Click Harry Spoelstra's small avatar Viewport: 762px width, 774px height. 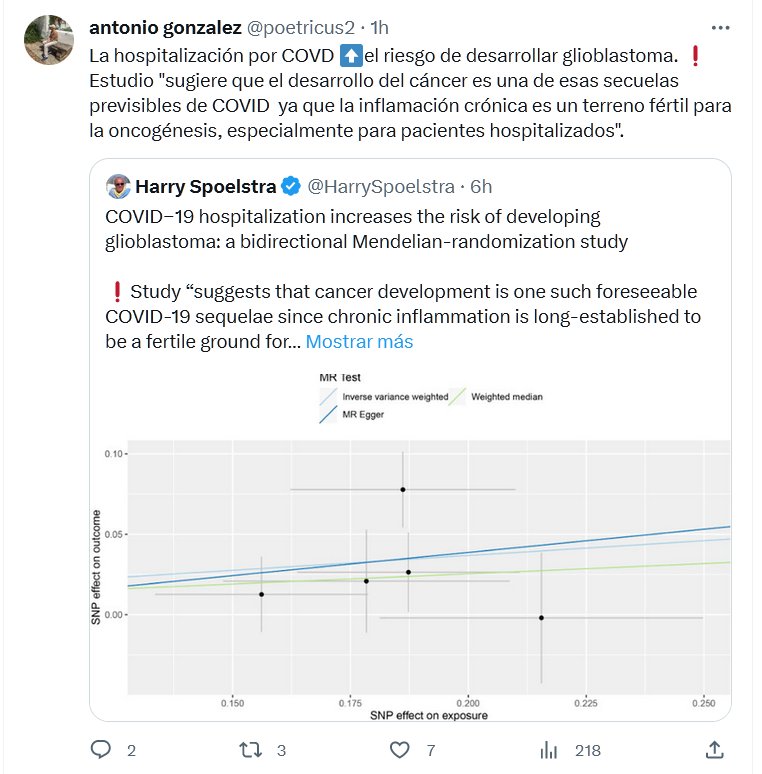pos(119,186)
